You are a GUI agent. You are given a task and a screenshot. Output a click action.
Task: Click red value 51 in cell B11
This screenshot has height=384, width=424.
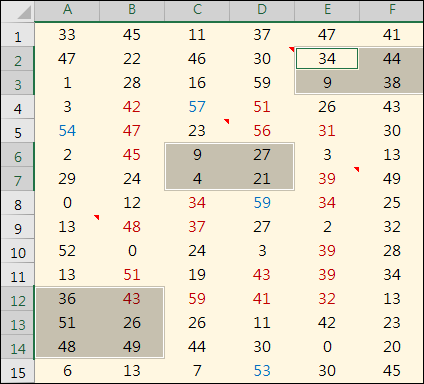(132, 275)
